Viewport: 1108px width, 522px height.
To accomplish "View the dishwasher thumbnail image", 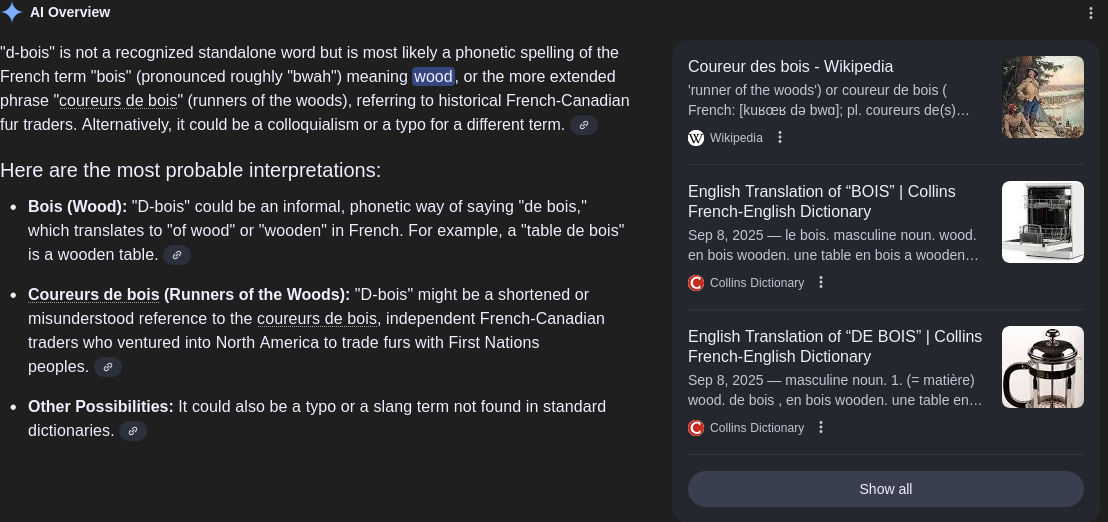I will coord(1042,222).
